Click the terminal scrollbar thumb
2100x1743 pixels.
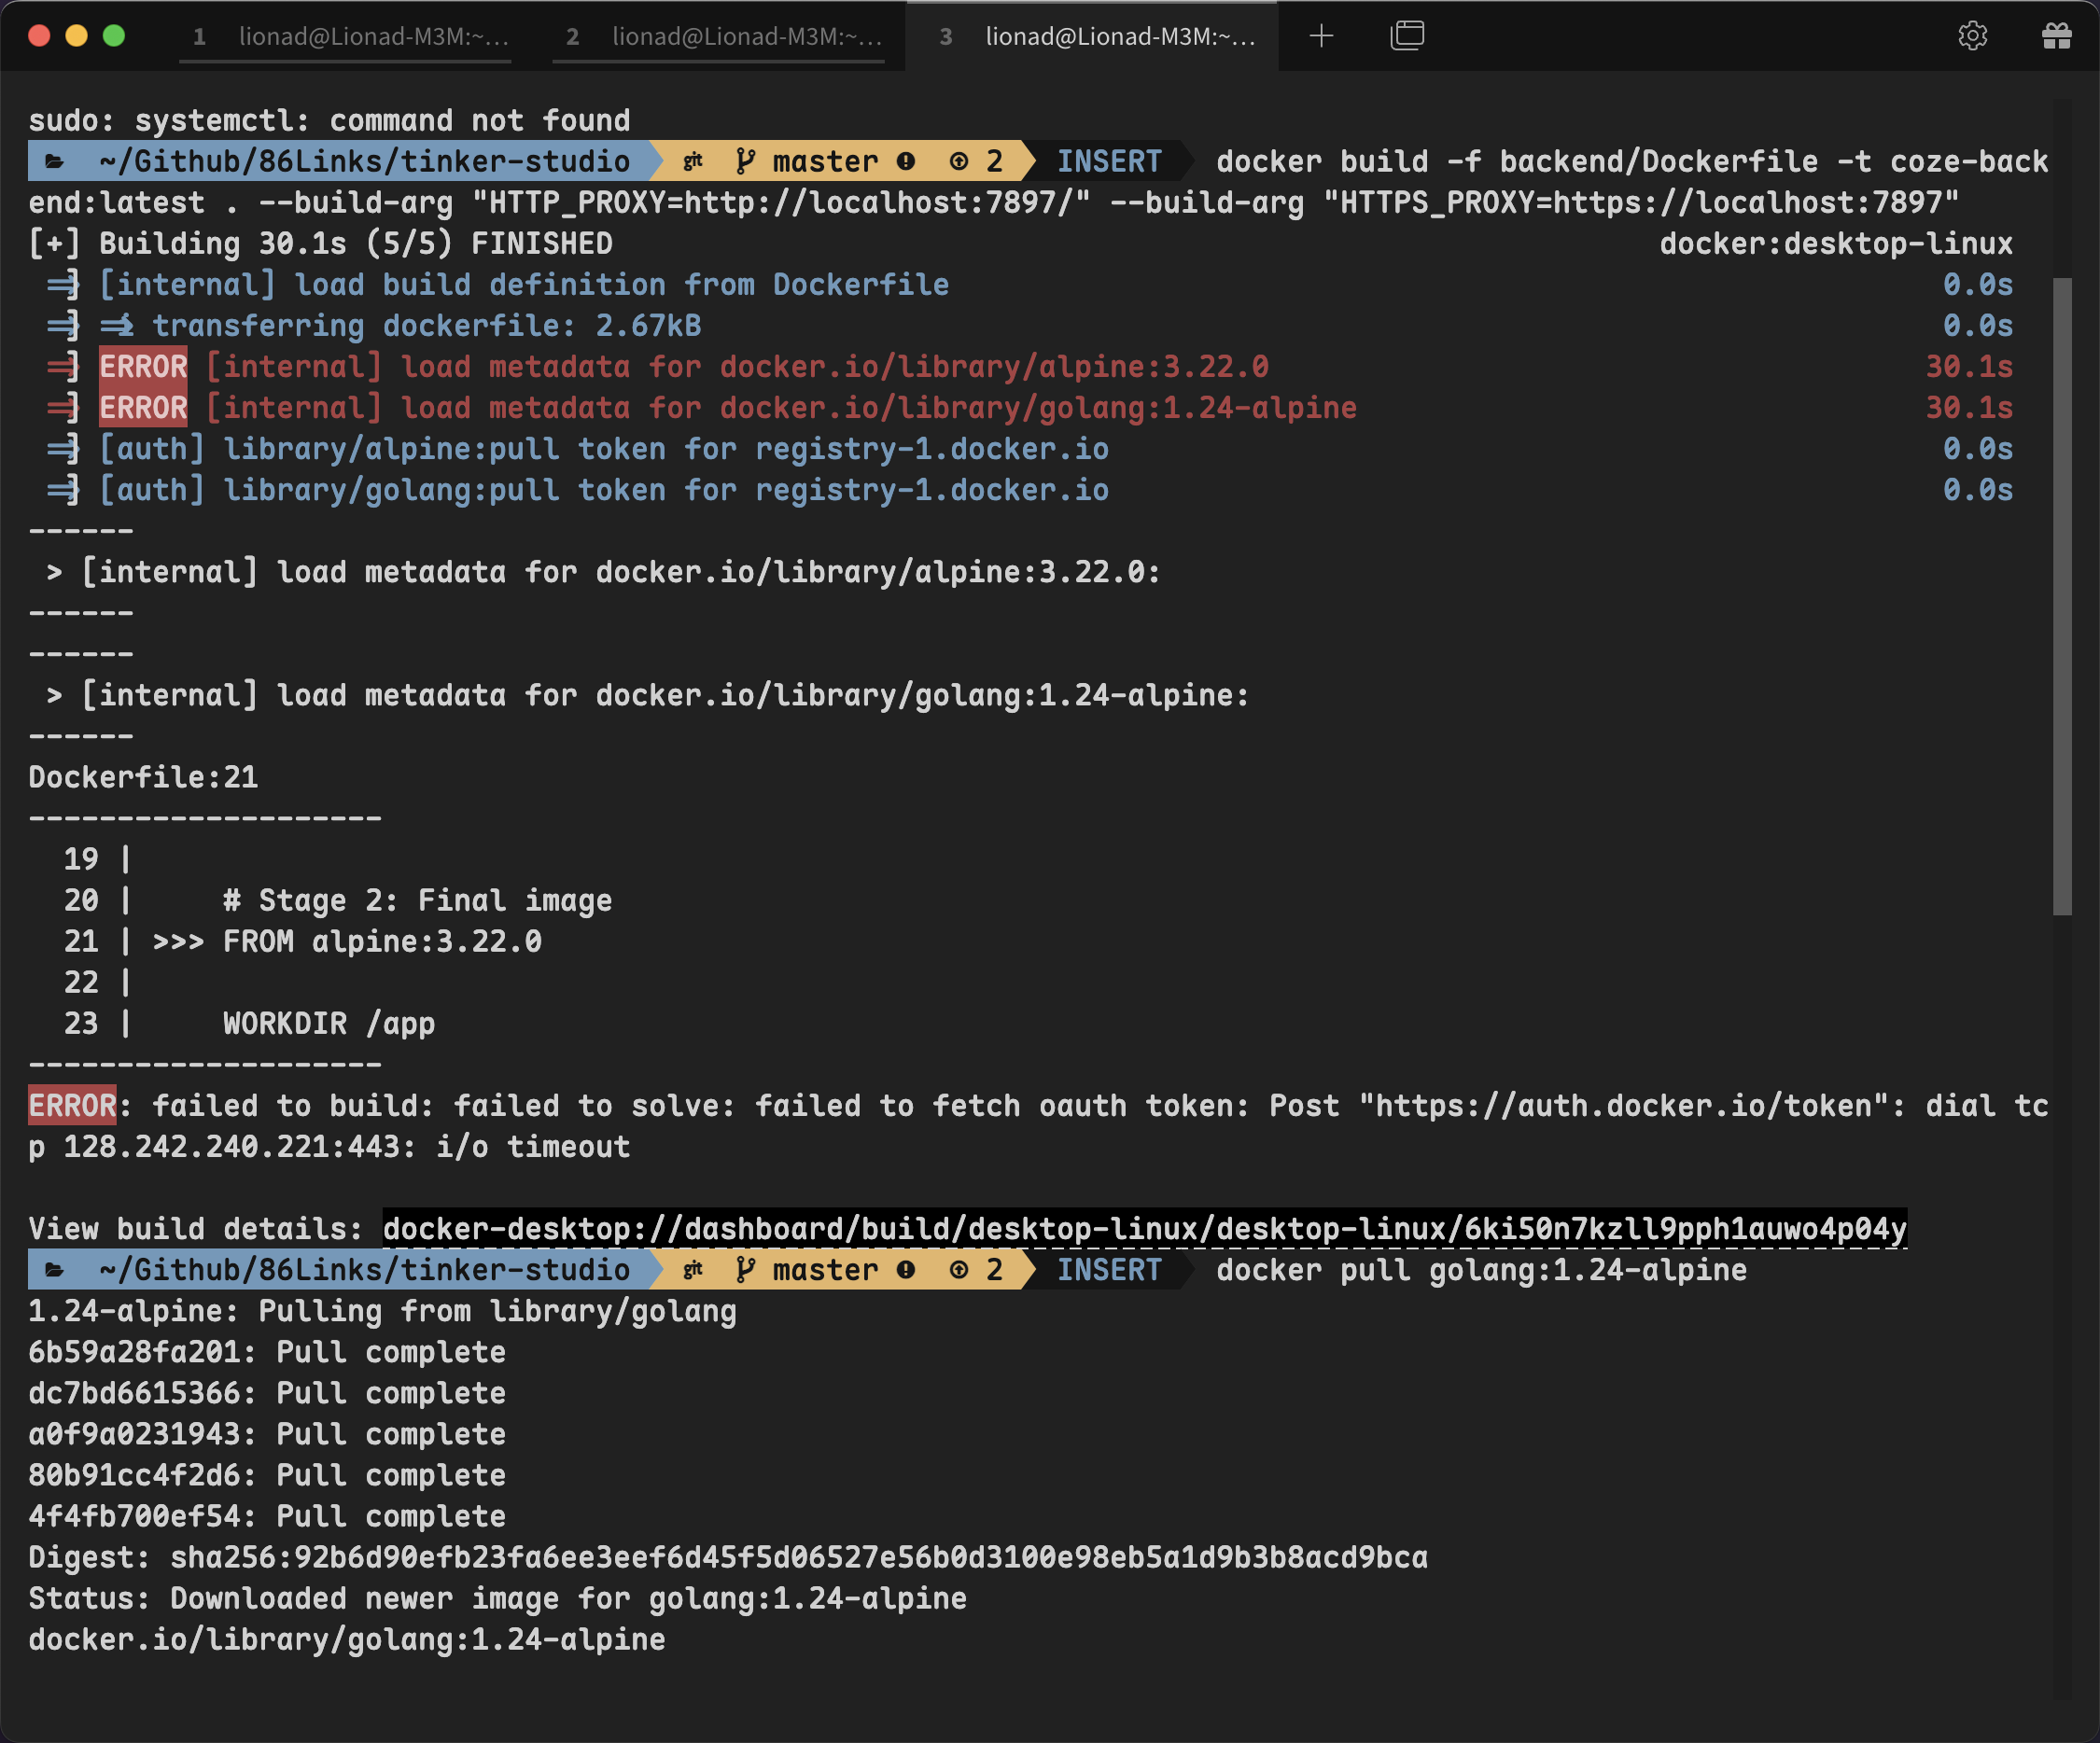coord(2061,596)
